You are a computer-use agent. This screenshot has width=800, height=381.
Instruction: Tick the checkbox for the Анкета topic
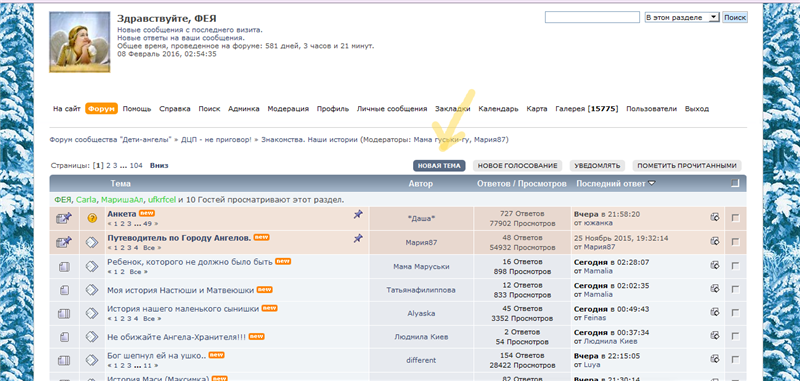click(735, 218)
